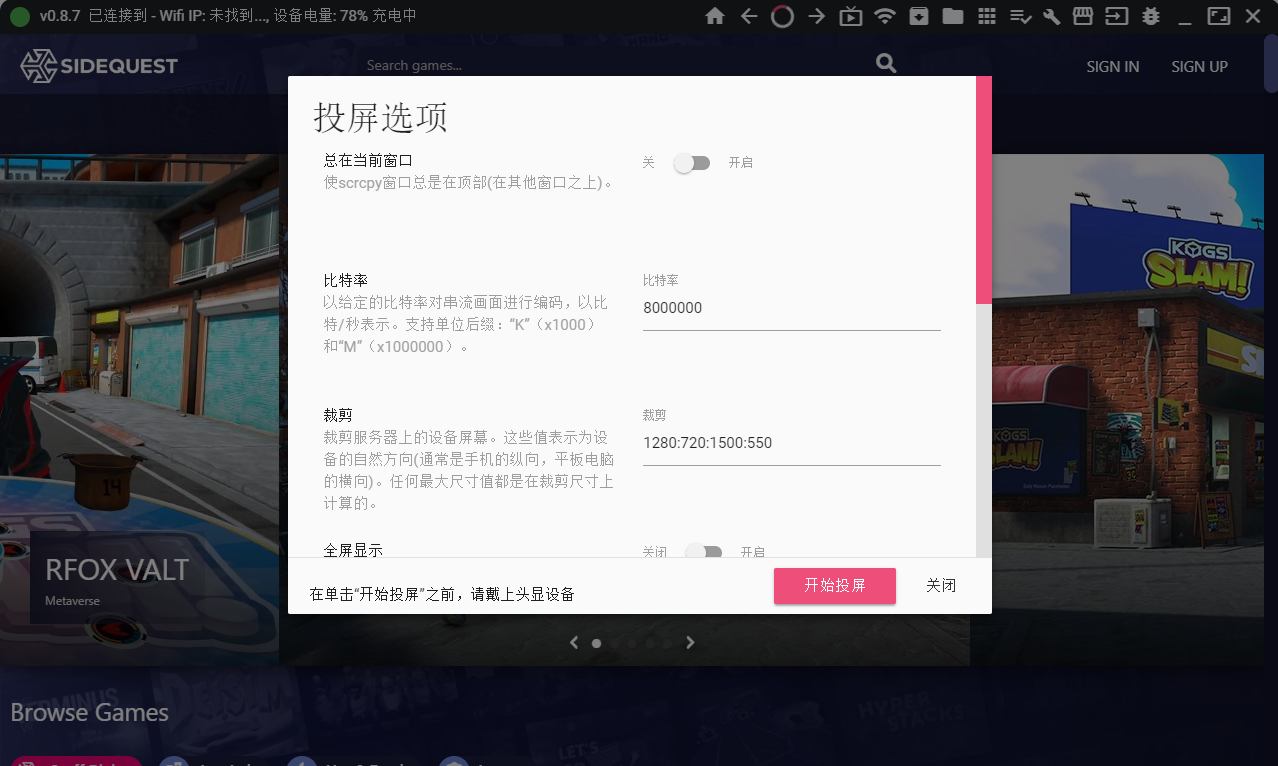Click the Metaverse label under RFOX VALT
Viewport: 1278px width, 766px height.
coord(72,601)
